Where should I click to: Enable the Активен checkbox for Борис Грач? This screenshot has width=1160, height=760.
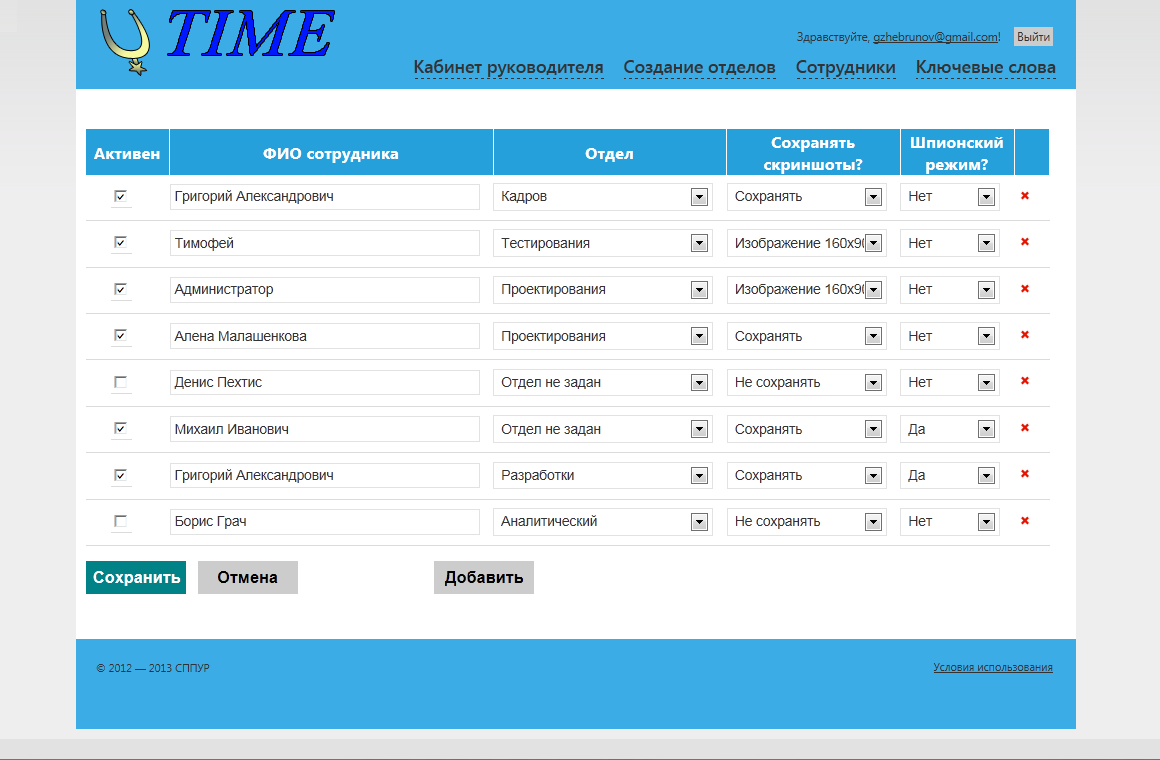(120, 521)
